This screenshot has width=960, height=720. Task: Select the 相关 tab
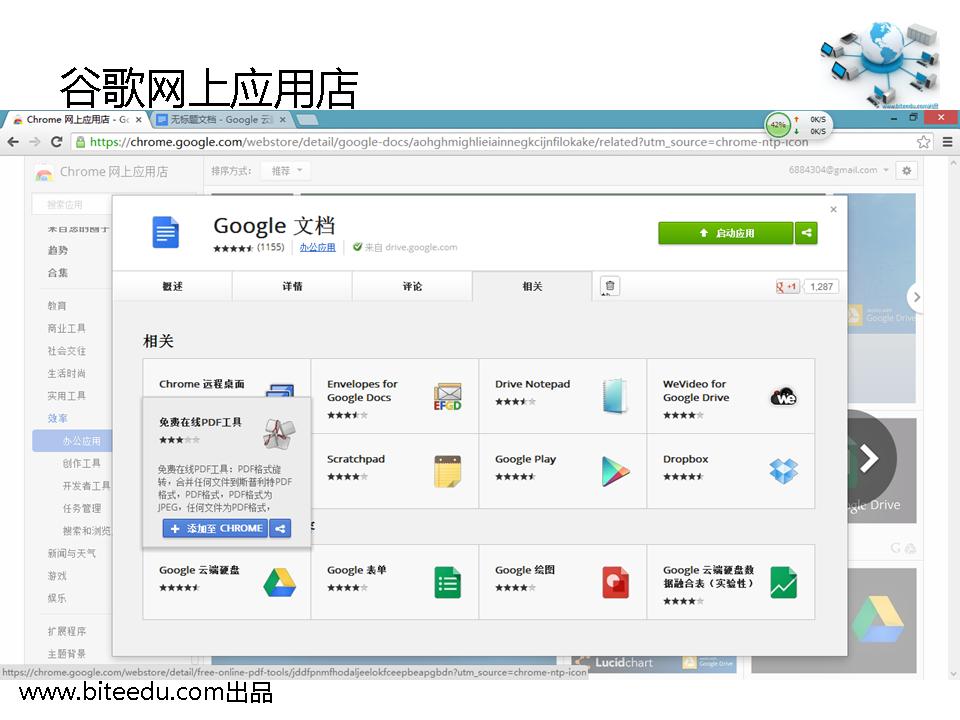pos(532,286)
